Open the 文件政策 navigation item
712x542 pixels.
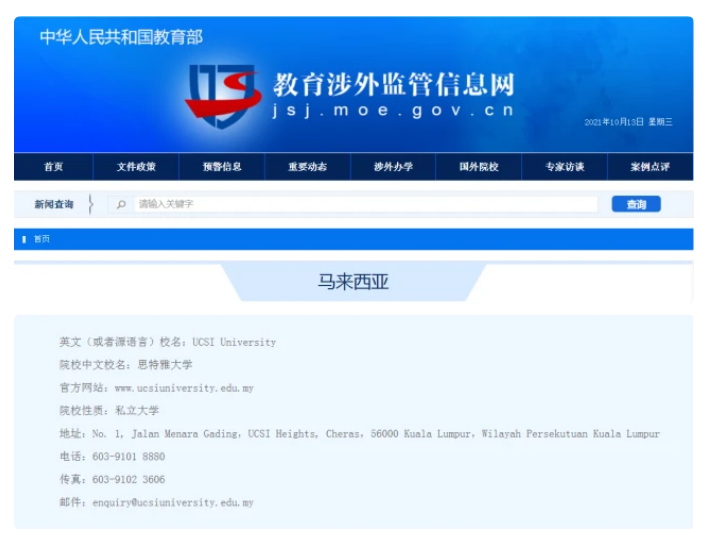pos(136,167)
